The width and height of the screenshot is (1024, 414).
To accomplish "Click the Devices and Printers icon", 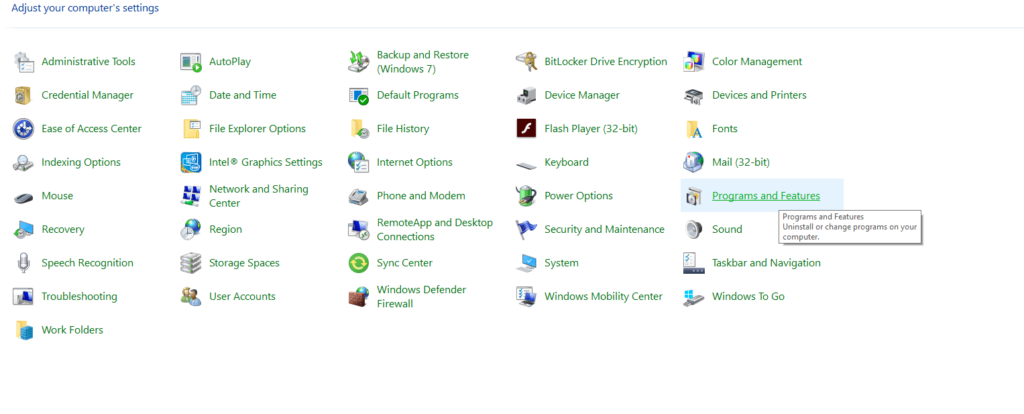I will tap(694, 95).
